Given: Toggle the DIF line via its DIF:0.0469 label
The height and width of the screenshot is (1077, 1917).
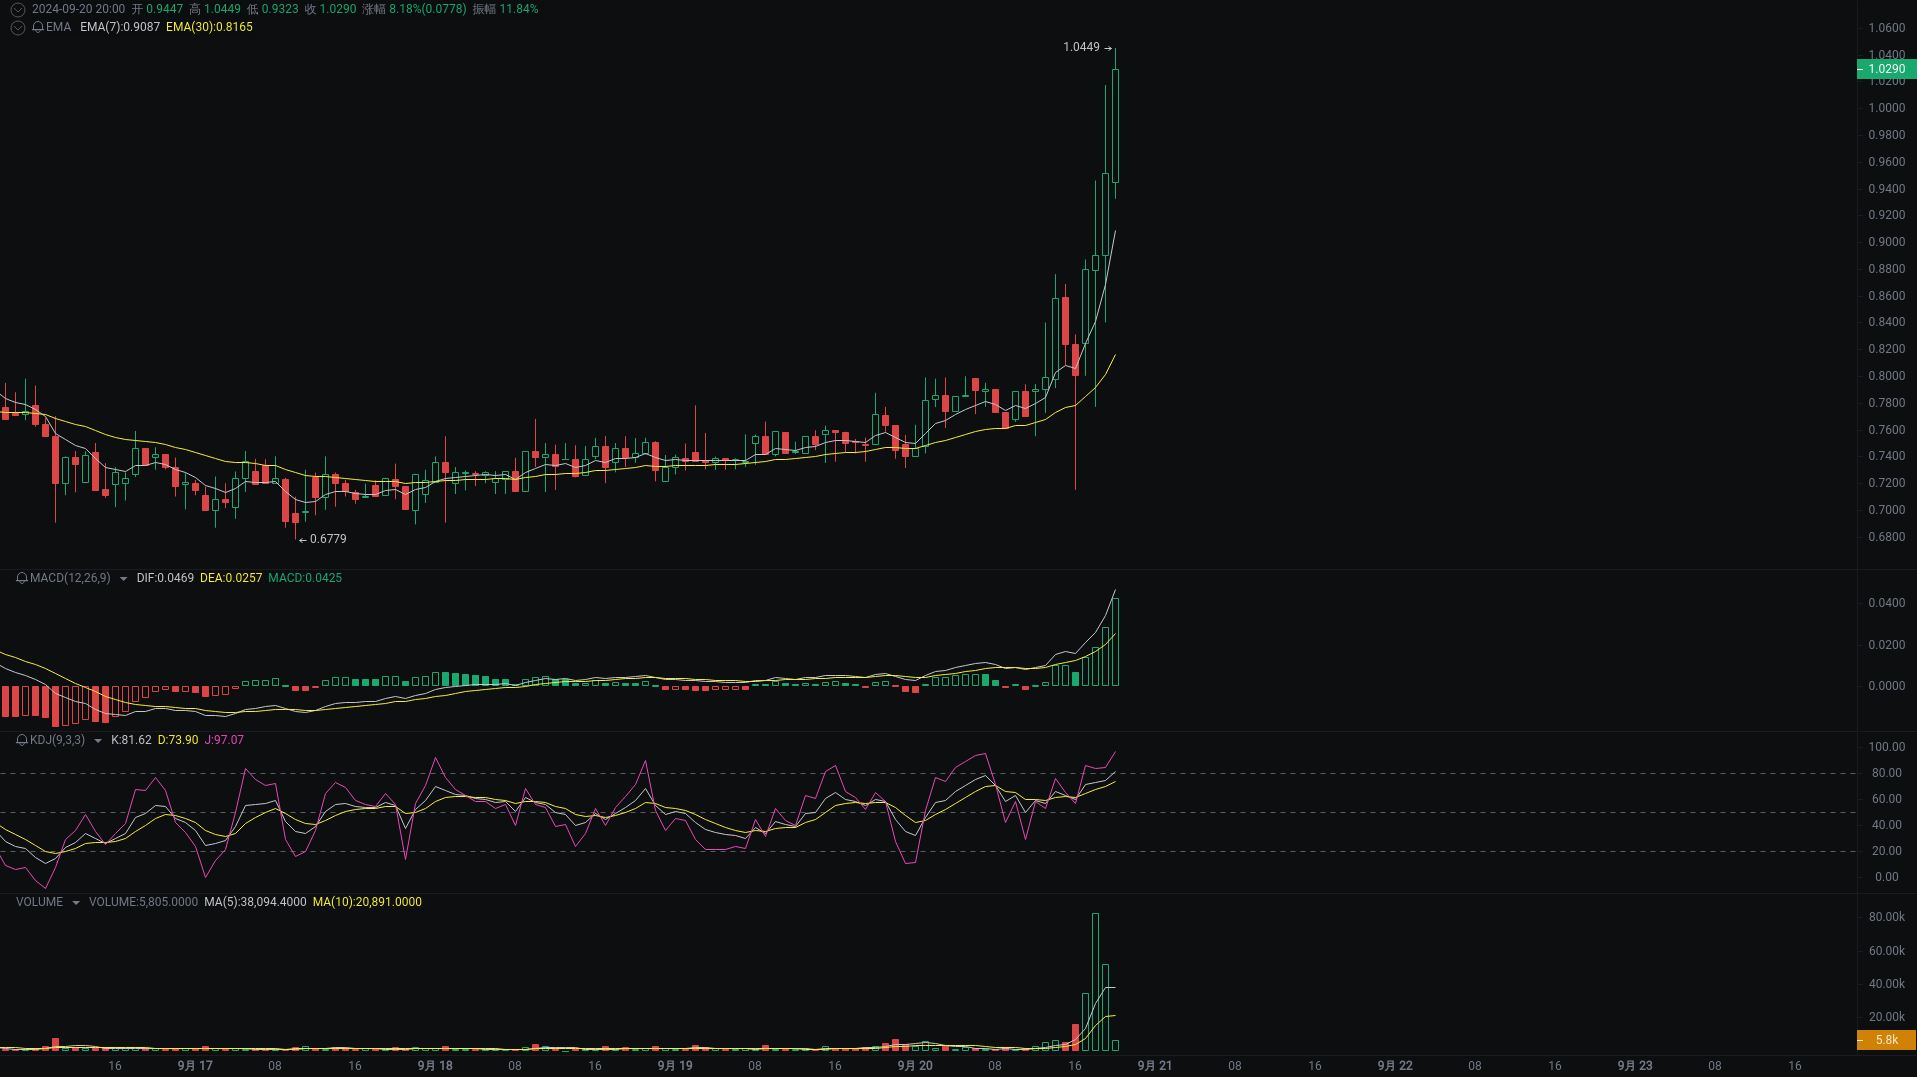Looking at the screenshot, I should [x=165, y=578].
